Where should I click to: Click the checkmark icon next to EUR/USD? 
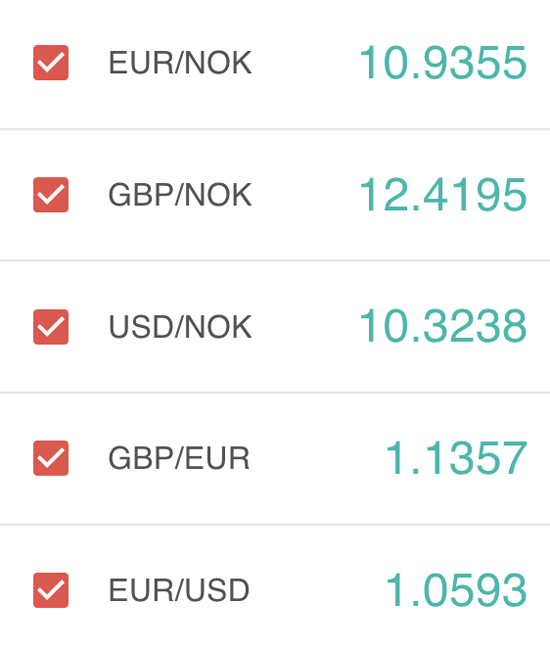coord(51,591)
